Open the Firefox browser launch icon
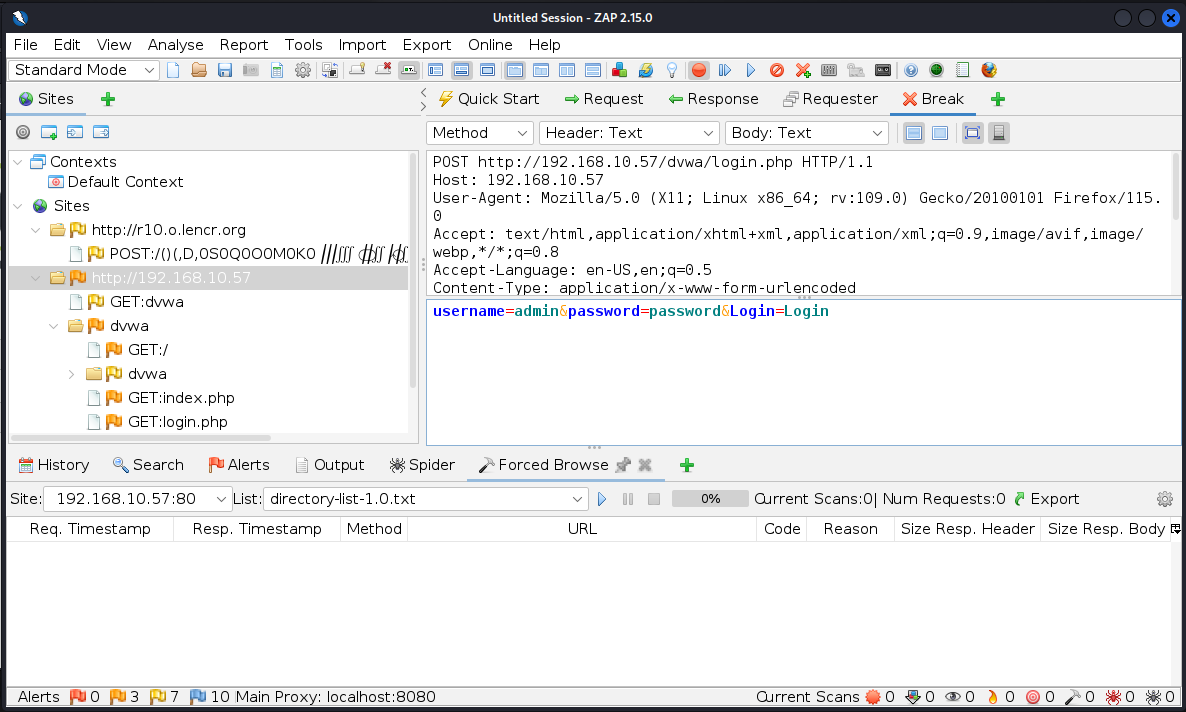The image size is (1186, 712). 989,70
